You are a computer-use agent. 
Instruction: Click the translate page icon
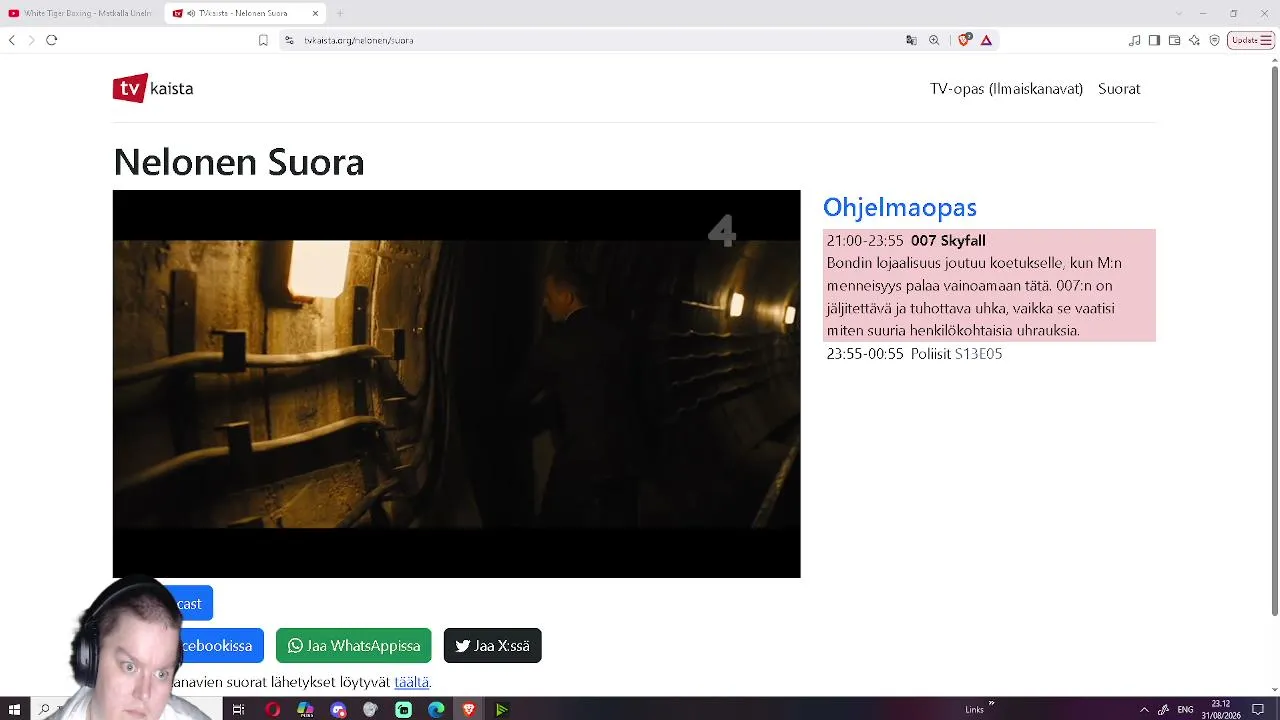click(x=911, y=40)
